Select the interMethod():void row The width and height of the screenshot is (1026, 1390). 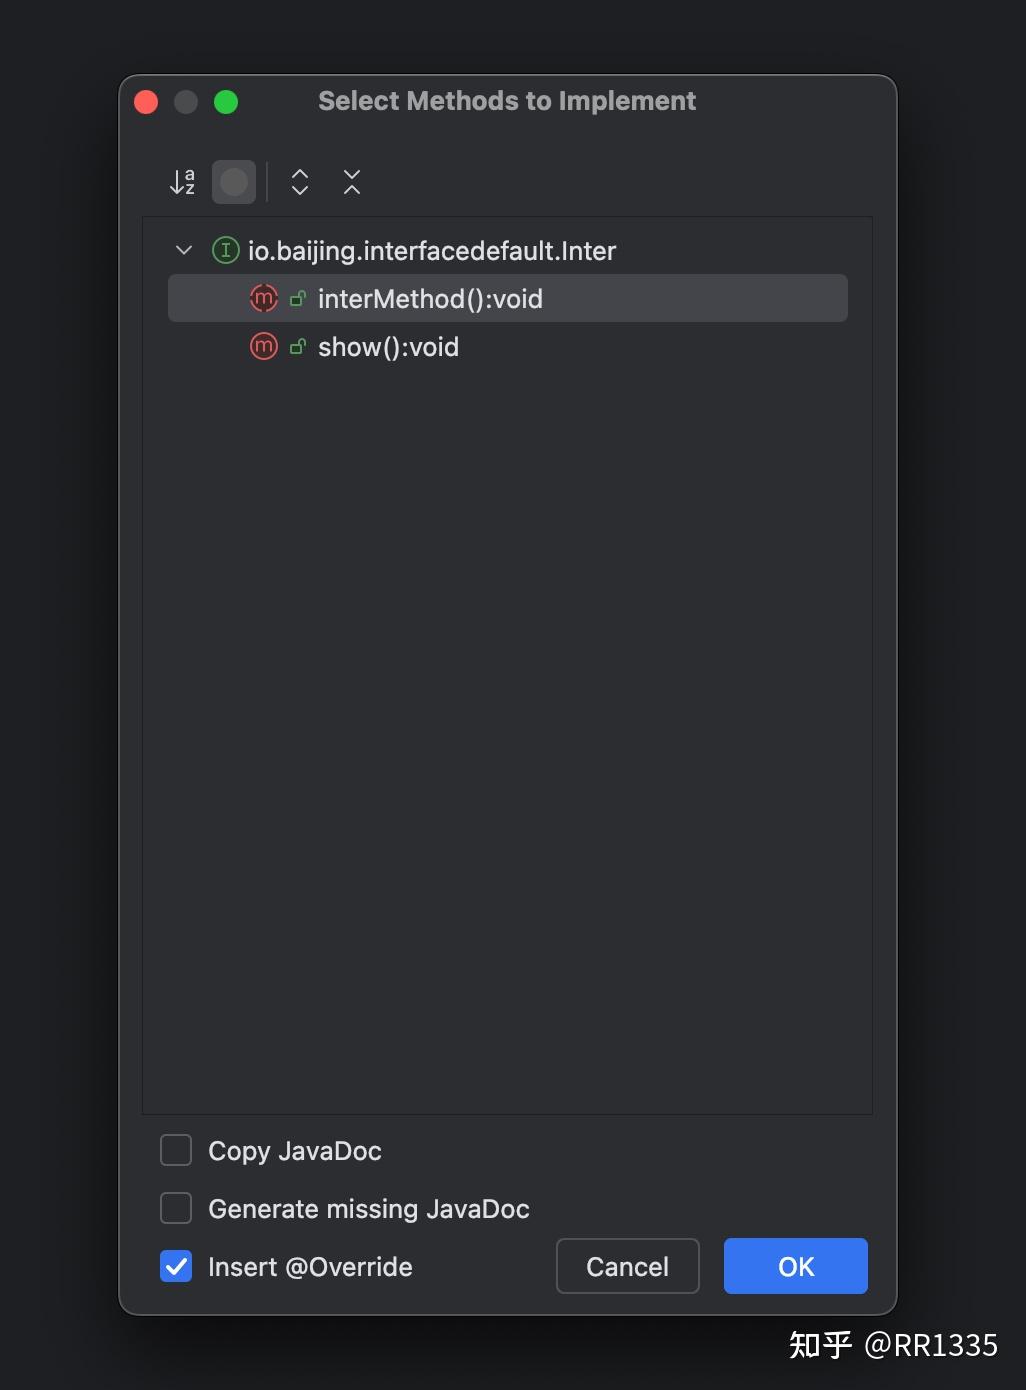[x=430, y=298]
